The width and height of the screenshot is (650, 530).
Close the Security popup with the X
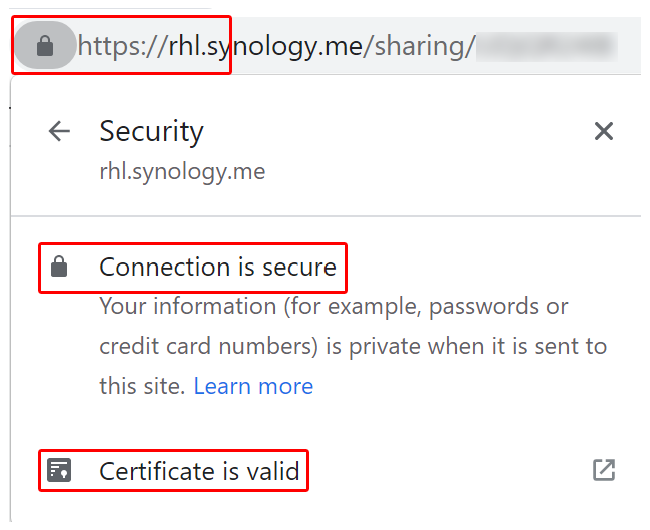click(604, 131)
